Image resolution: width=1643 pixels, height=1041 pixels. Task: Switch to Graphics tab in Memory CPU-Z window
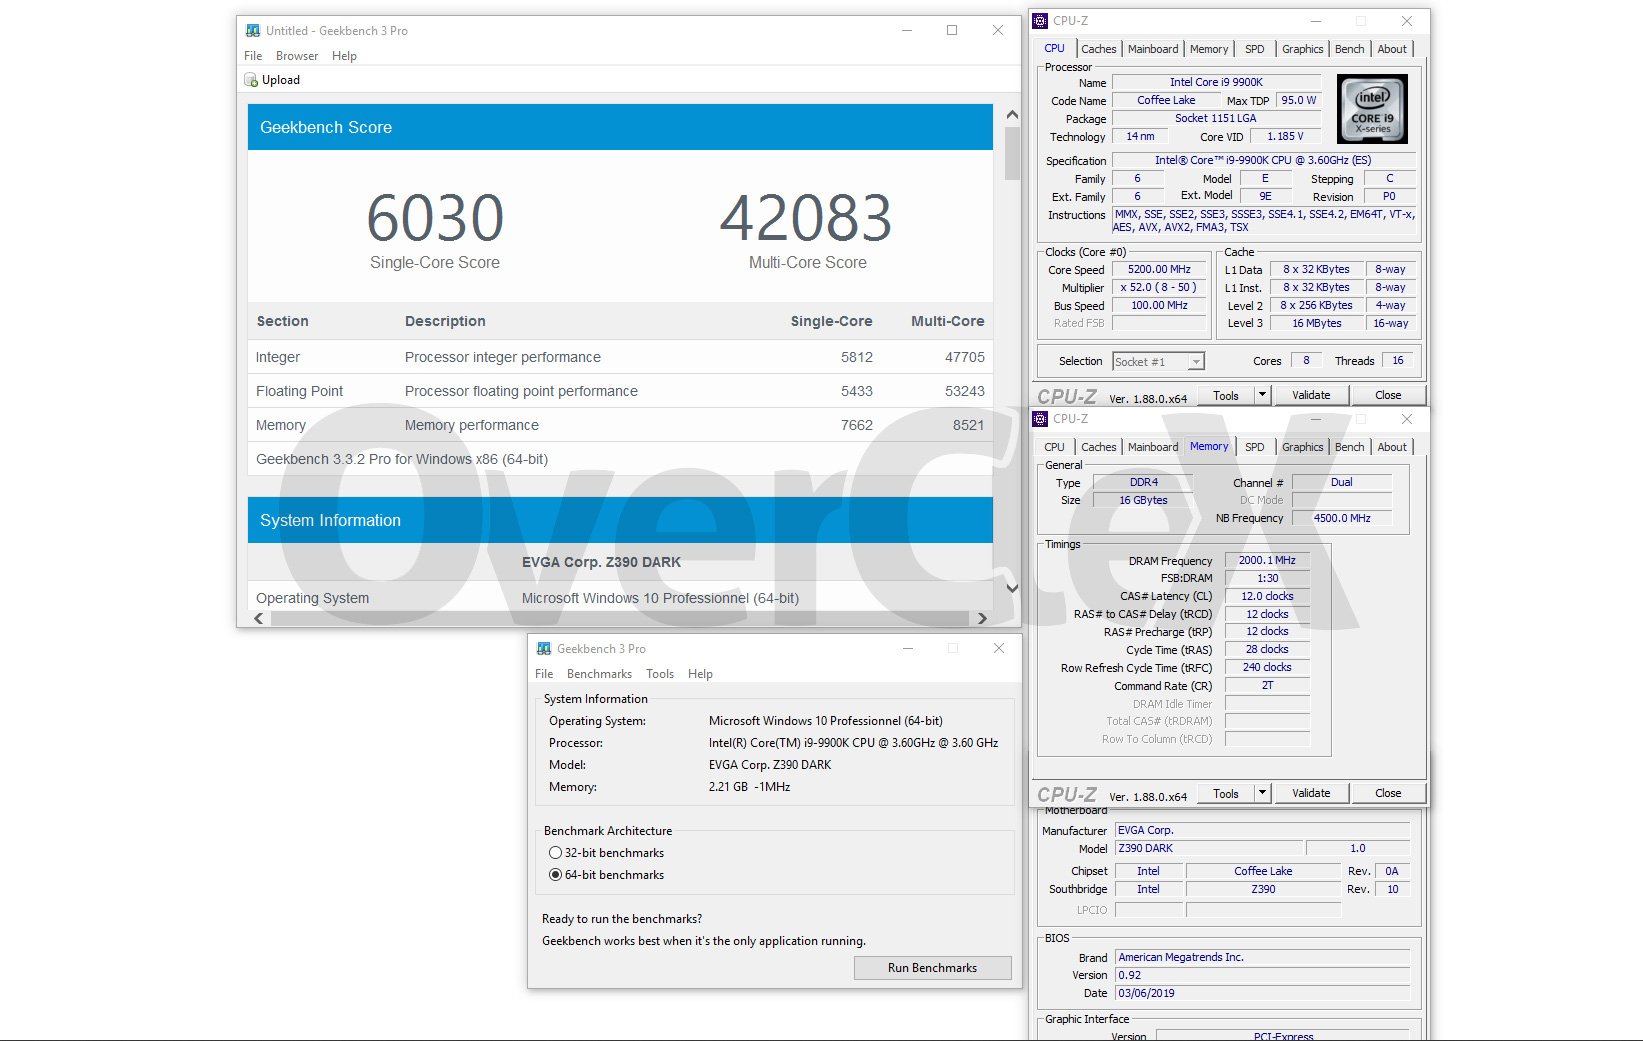pos(1303,447)
